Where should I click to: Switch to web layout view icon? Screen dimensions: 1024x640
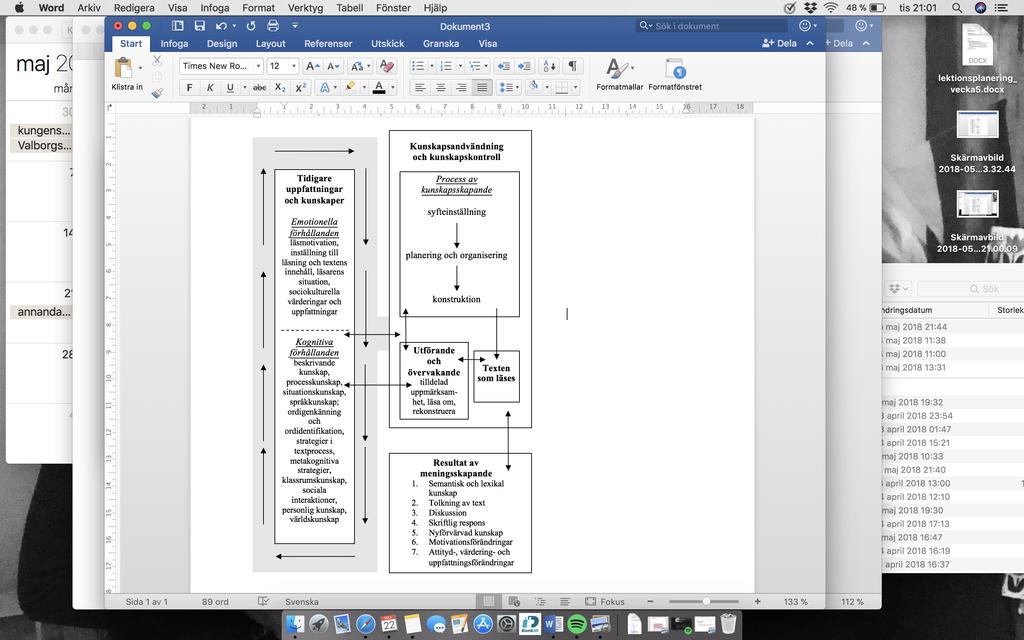514,601
